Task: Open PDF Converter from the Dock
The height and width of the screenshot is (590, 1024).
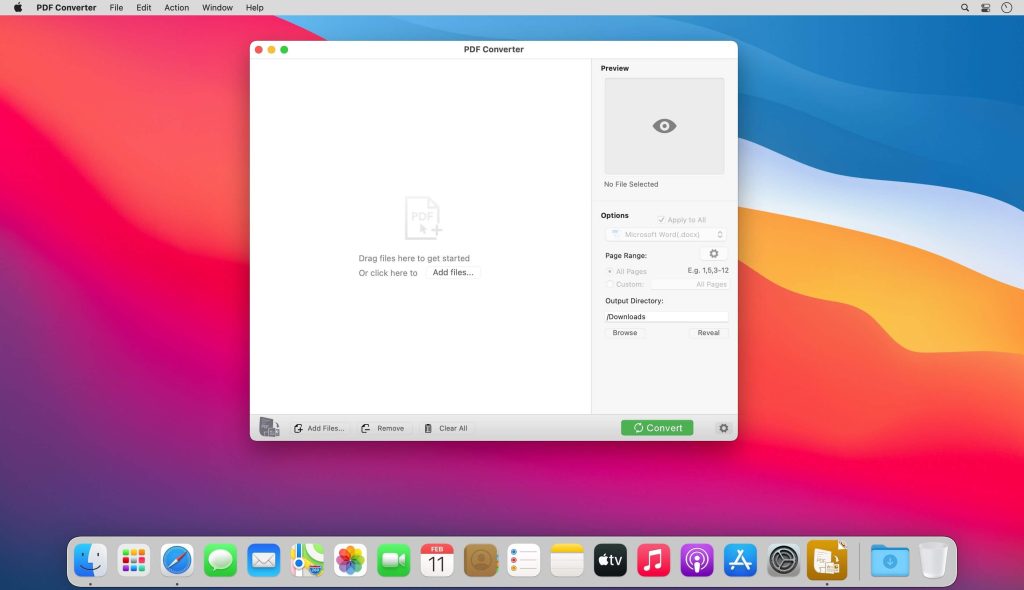Action: pos(825,560)
